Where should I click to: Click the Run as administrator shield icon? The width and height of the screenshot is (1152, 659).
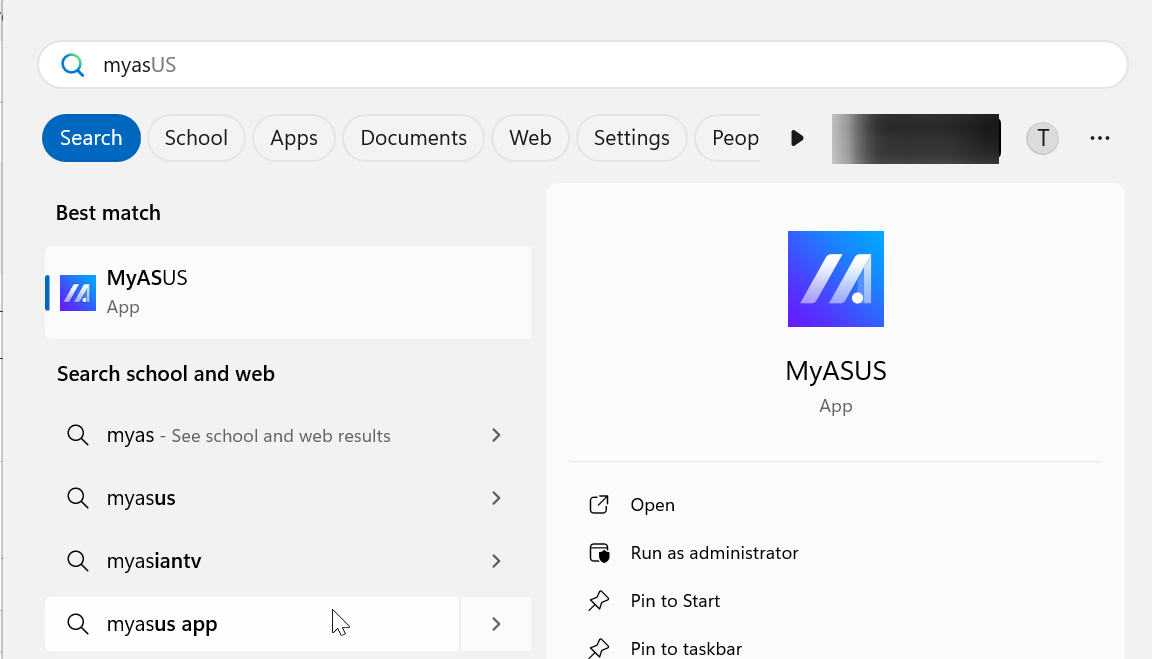click(x=599, y=553)
